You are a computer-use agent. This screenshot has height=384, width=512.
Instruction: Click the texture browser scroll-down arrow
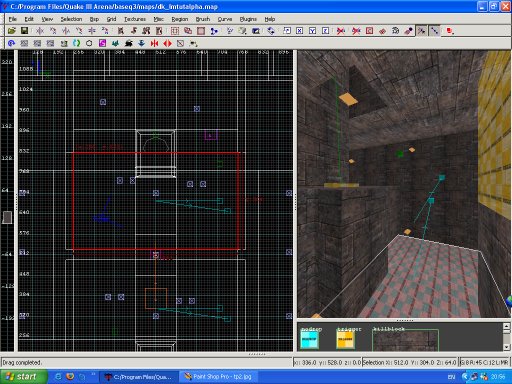(x=507, y=347)
